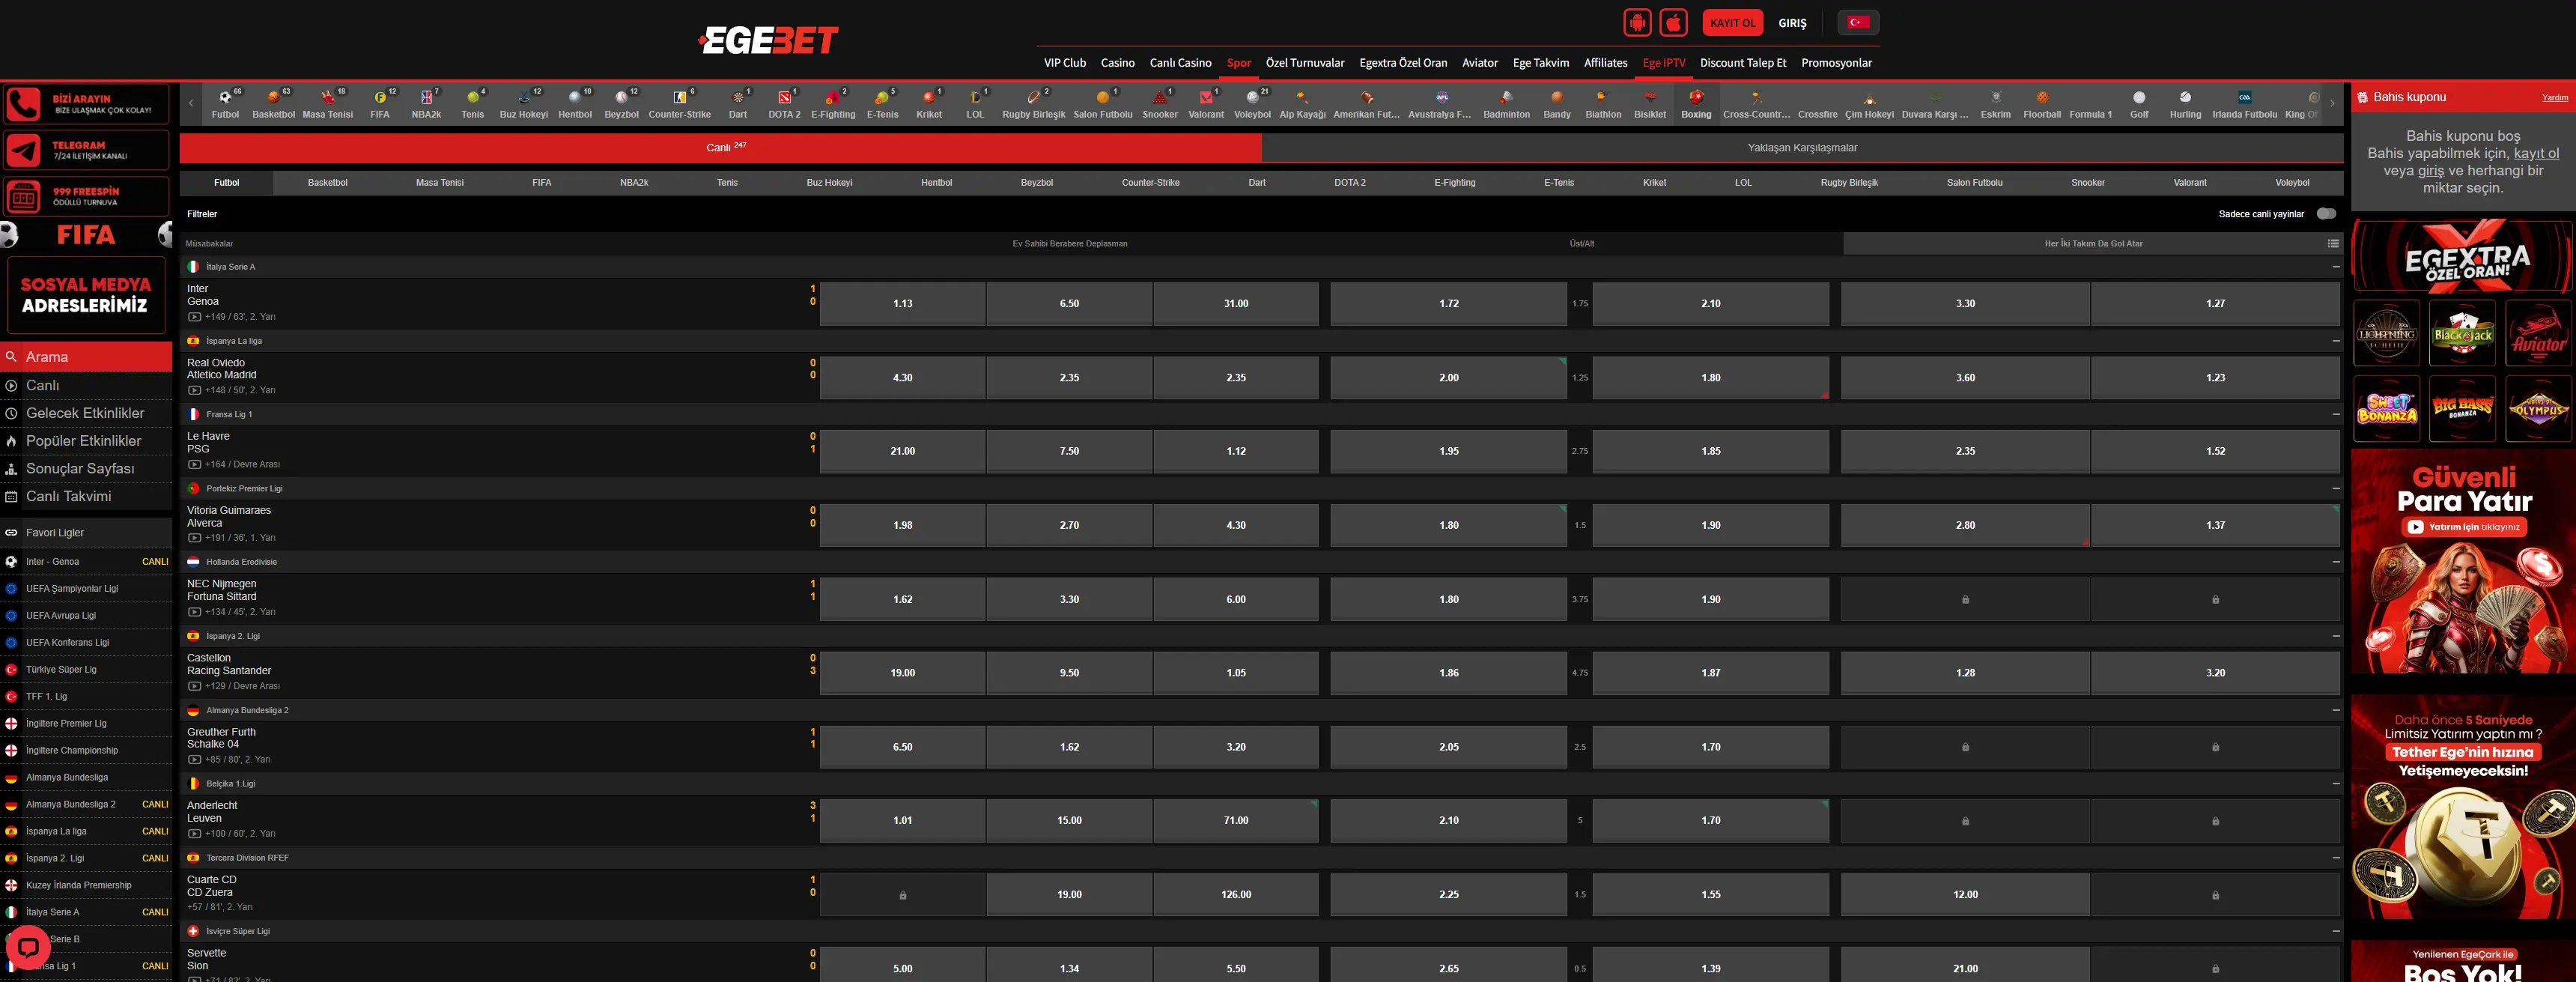Click the Aviator game thumbnail
Screen dimensions: 2576x982
[2538, 333]
